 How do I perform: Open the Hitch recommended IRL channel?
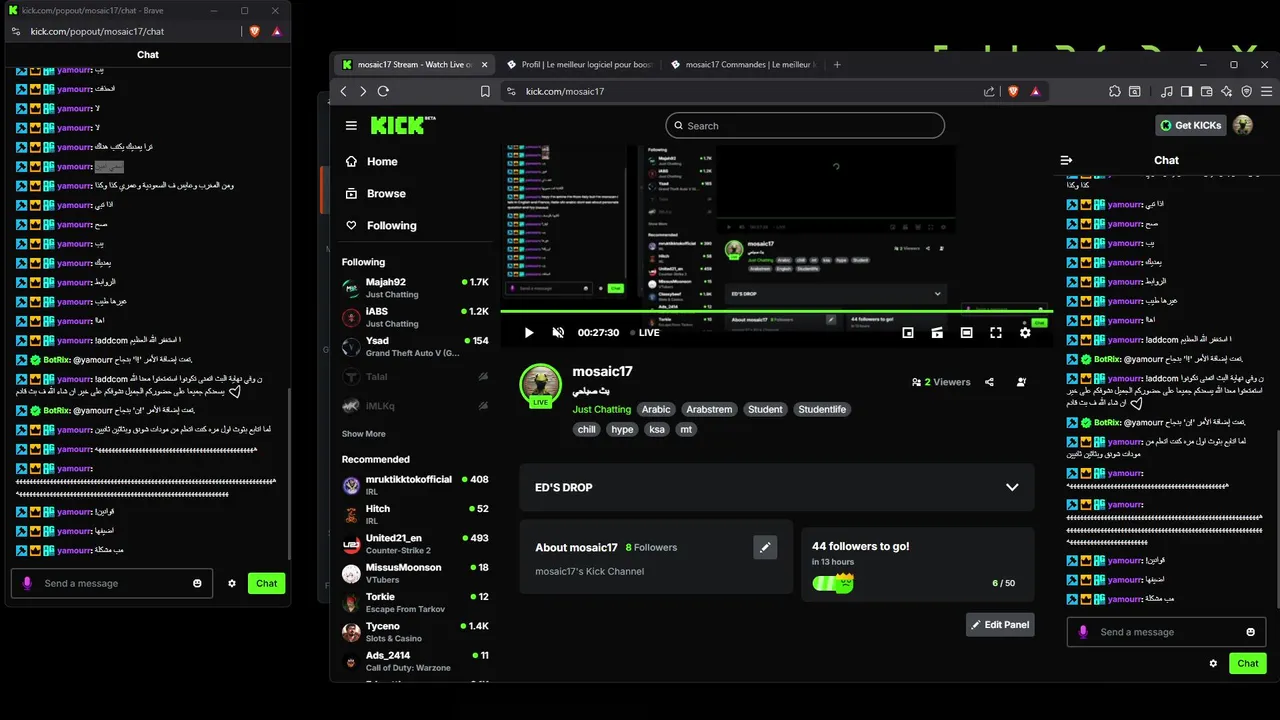tap(415, 514)
